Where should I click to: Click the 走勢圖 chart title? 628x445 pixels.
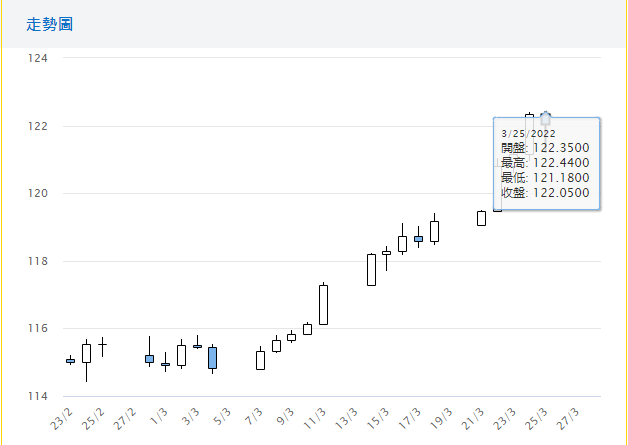[x=50, y=23]
